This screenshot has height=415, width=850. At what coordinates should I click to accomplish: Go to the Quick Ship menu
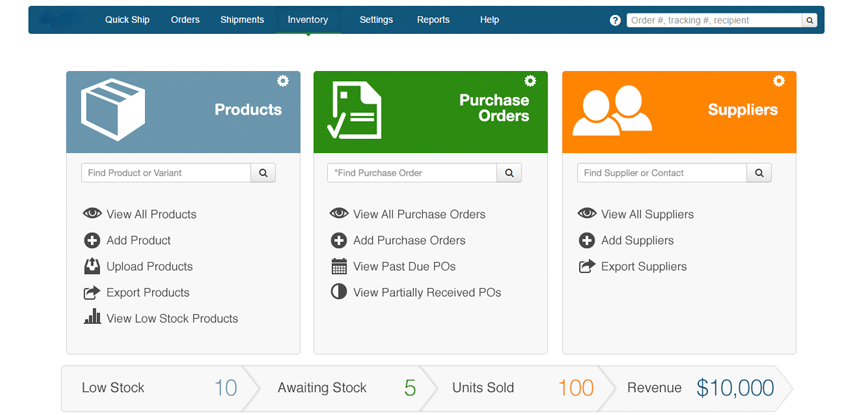(x=127, y=20)
